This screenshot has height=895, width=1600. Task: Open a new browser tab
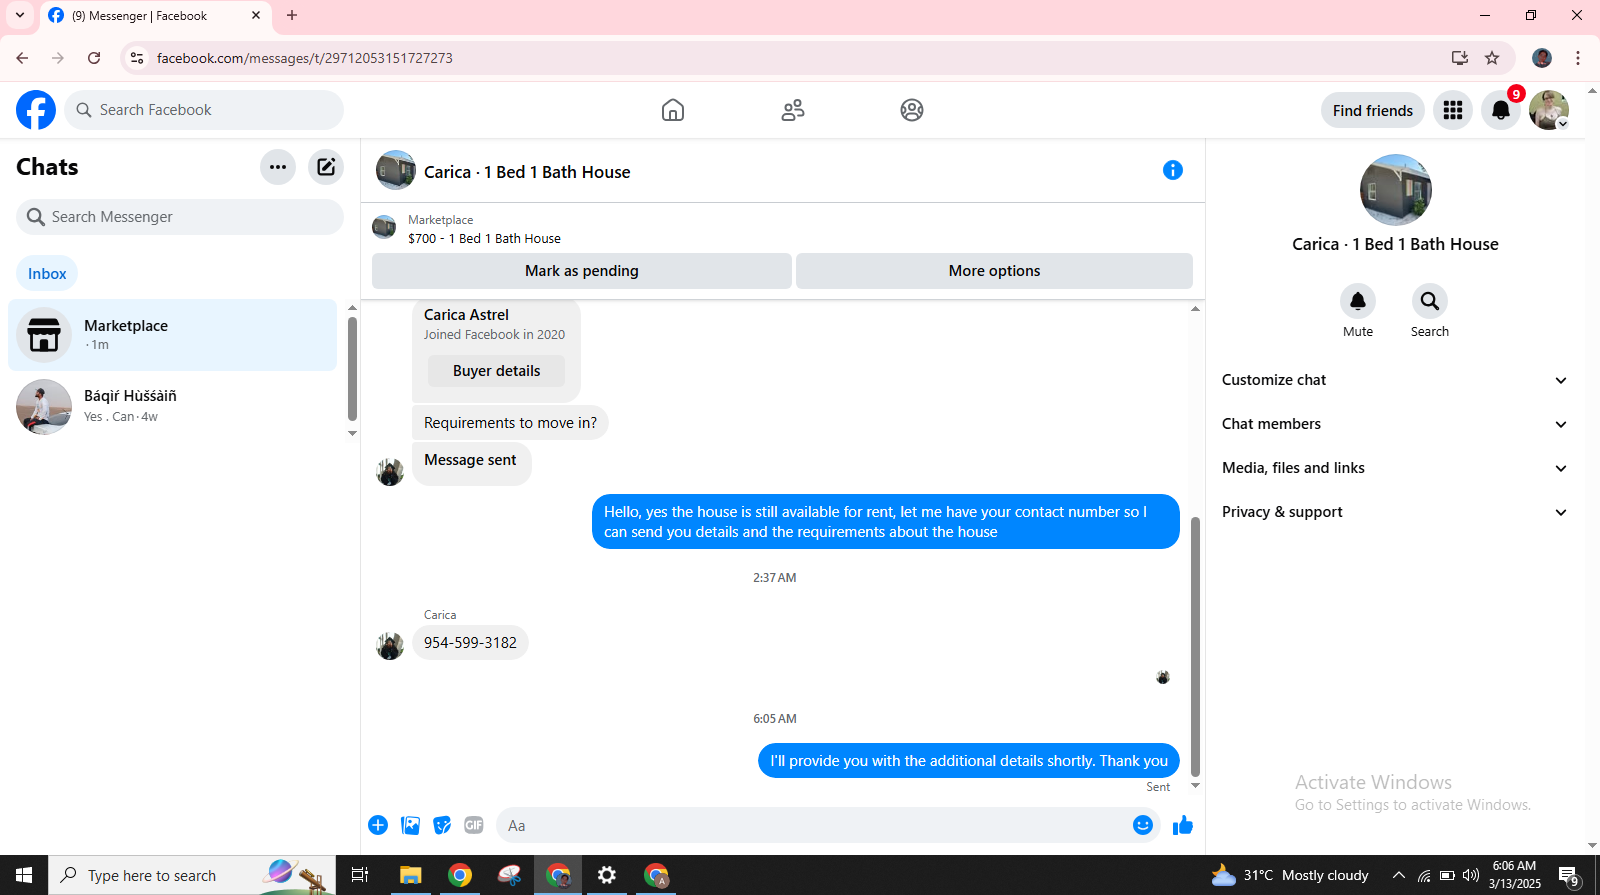[x=292, y=15]
